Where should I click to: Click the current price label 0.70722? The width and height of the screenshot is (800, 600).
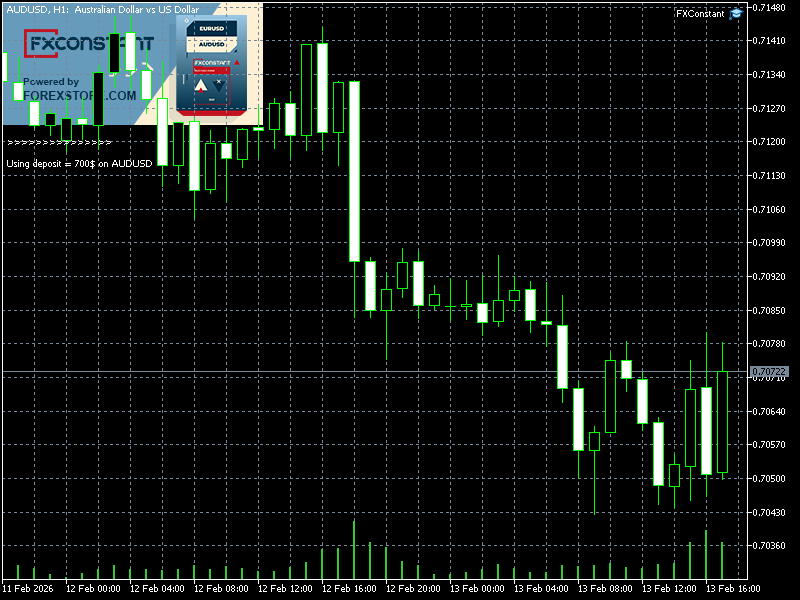[769, 371]
